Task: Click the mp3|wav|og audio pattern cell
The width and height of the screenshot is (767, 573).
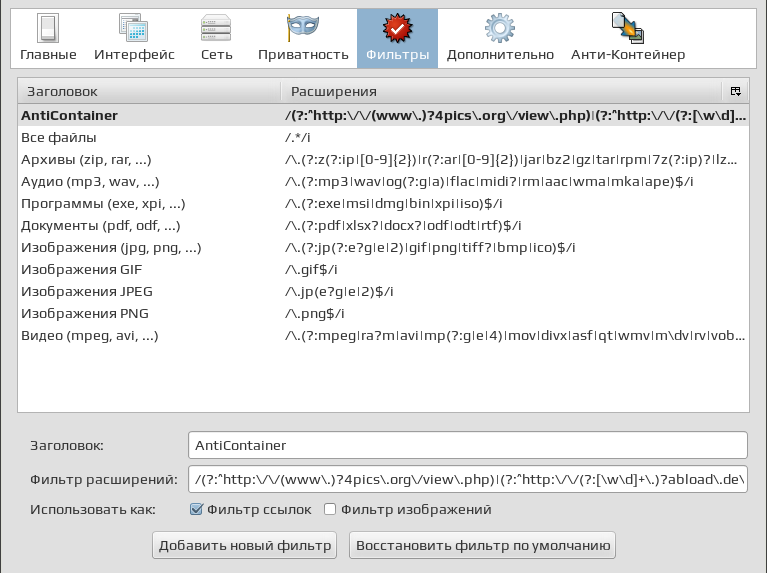Action: click(x=489, y=182)
